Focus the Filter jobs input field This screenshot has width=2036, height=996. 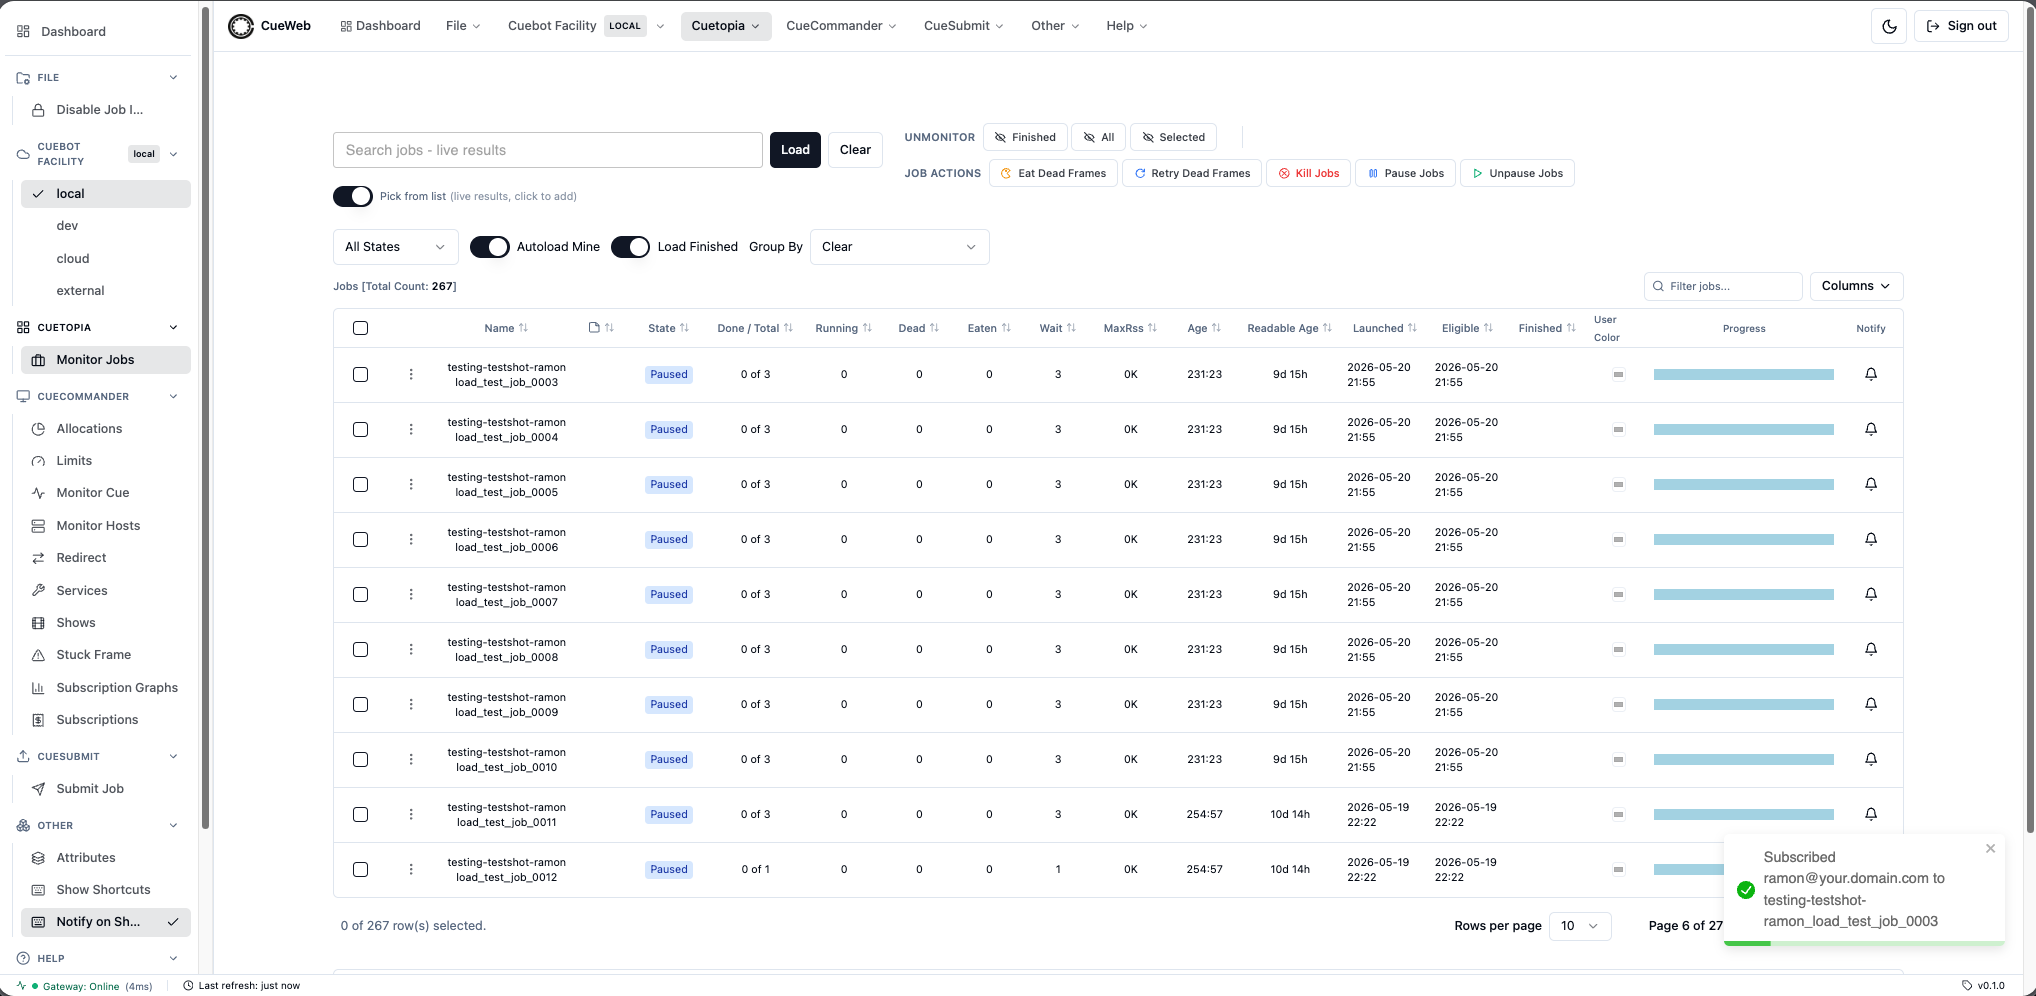click(1723, 286)
